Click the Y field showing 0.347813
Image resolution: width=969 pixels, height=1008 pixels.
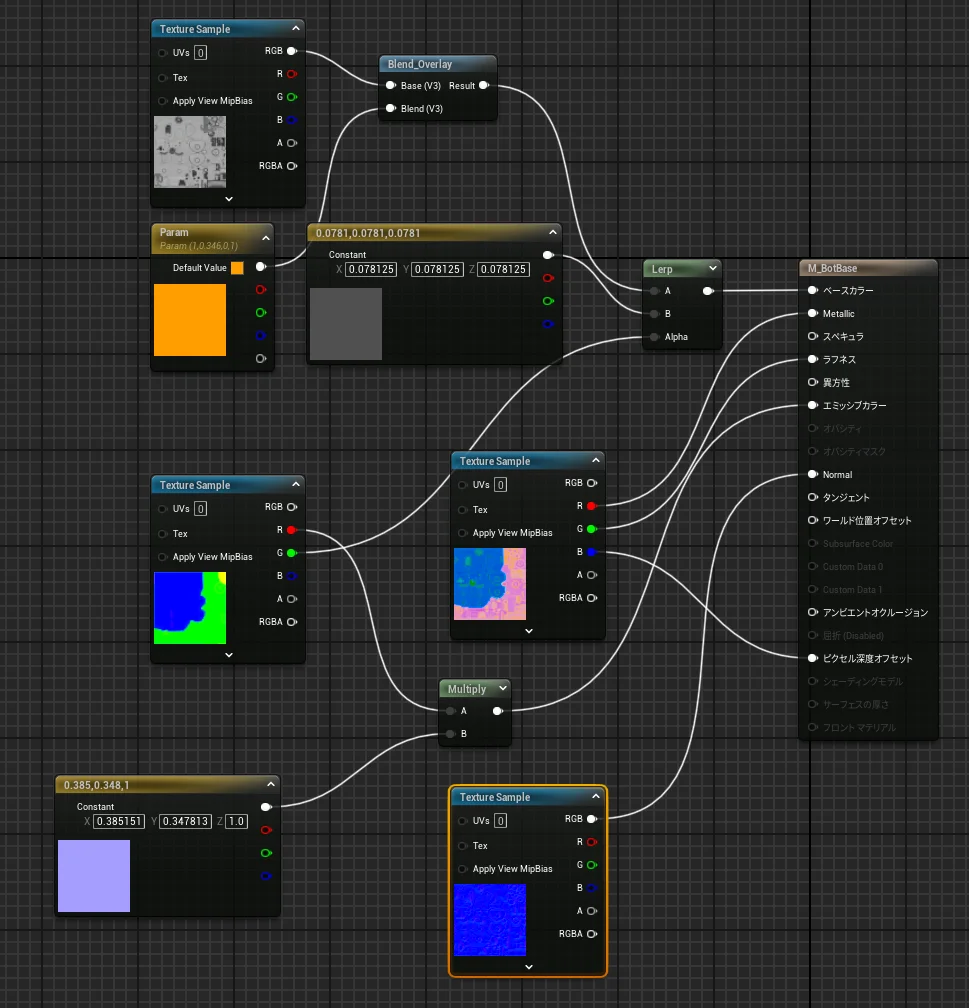click(187, 822)
